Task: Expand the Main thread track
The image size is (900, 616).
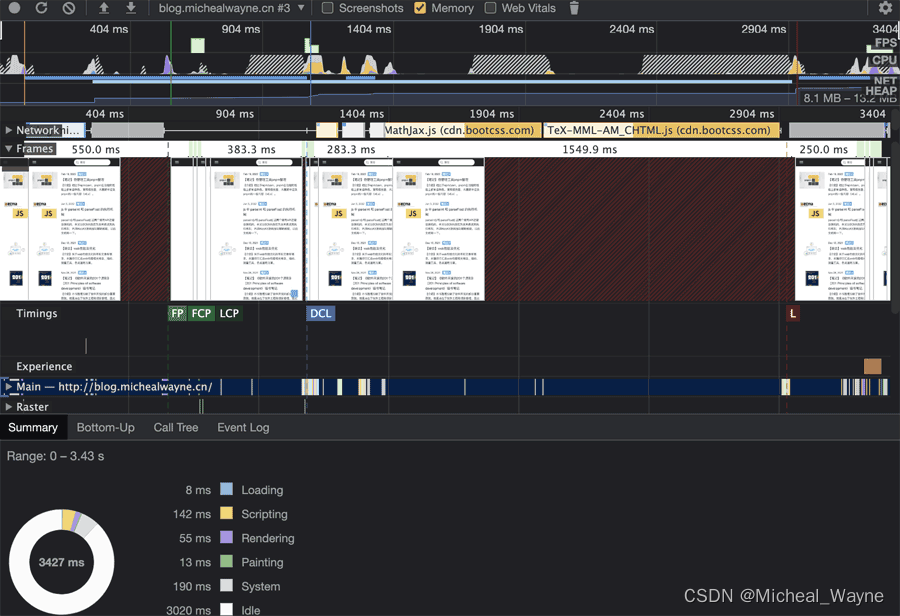Action: tap(9, 387)
